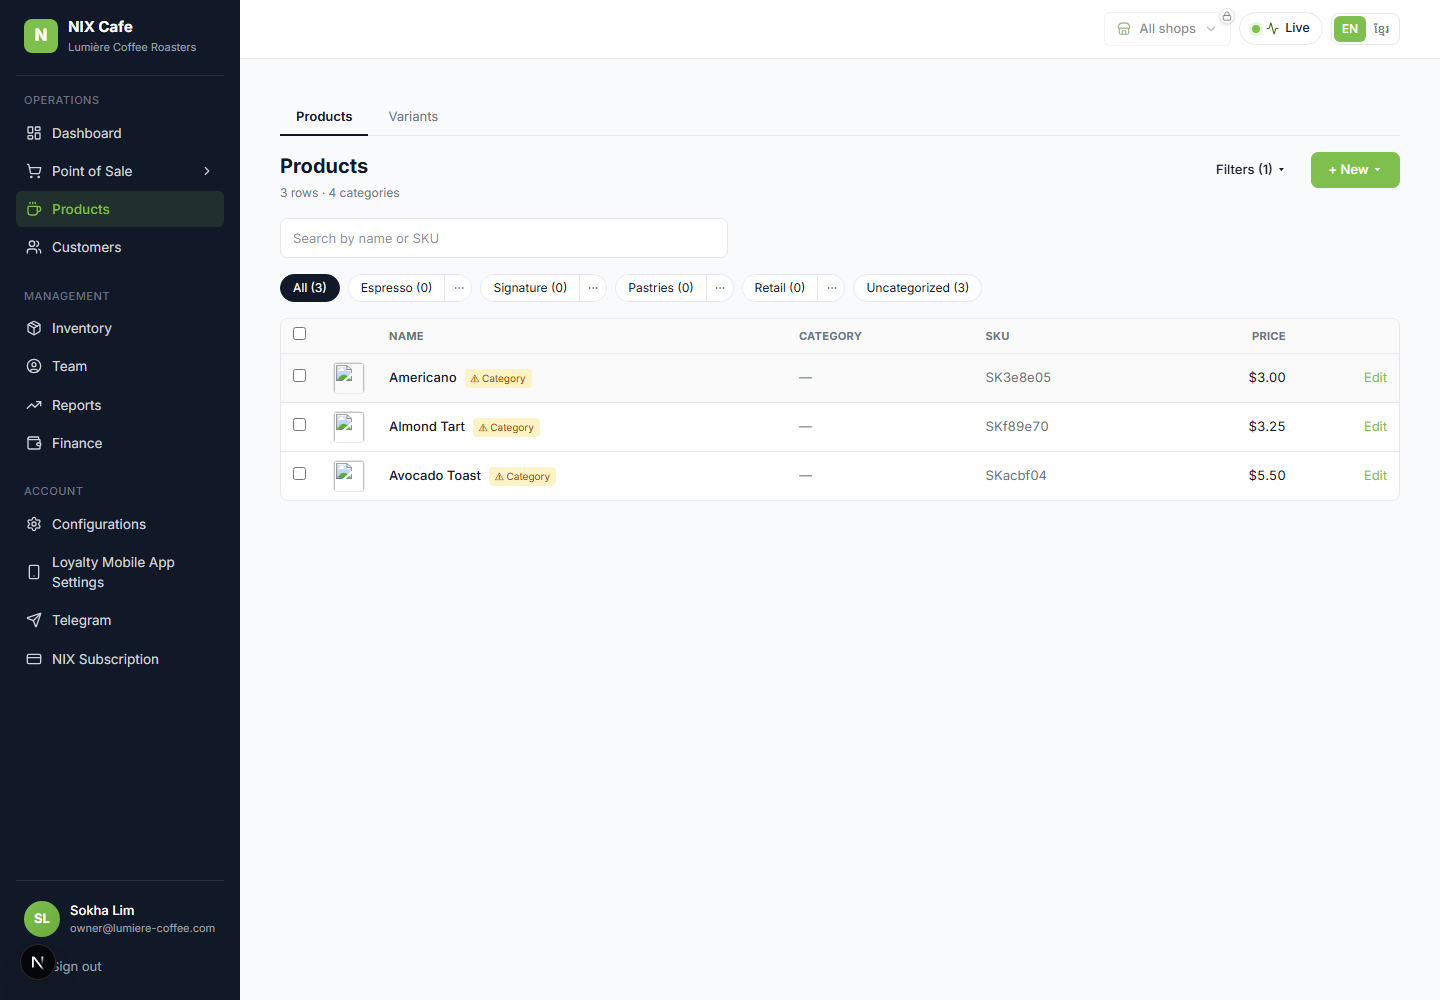The image size is (1440, 1000).
Task: Expand the Point of Sale chevron
Action: tap(207, 171)
